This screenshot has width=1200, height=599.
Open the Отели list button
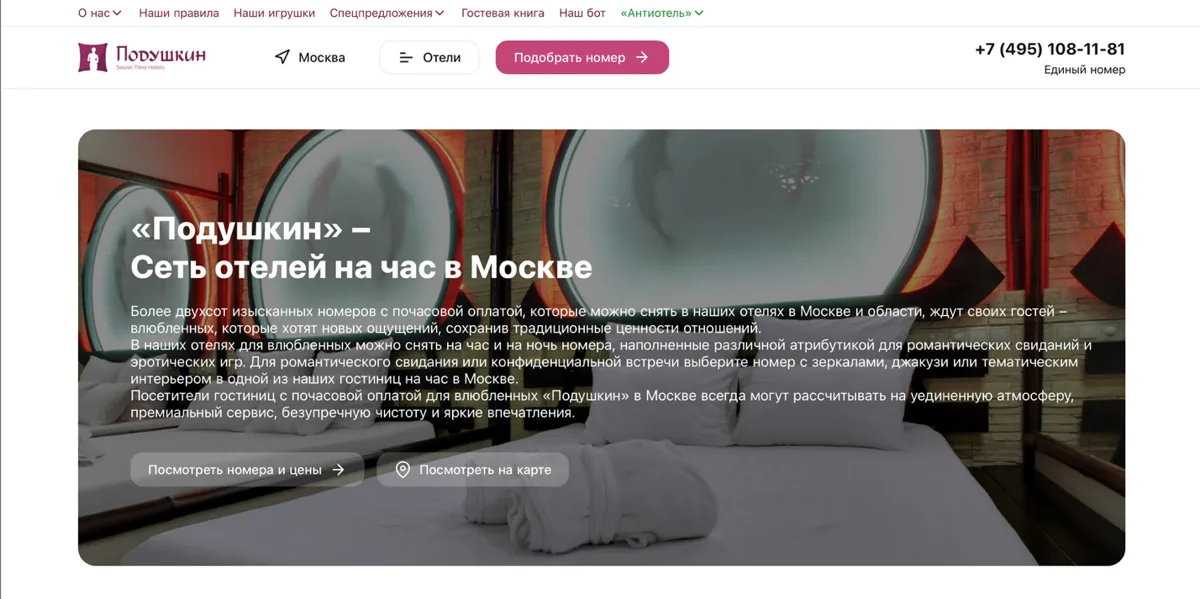pos(430,58)
